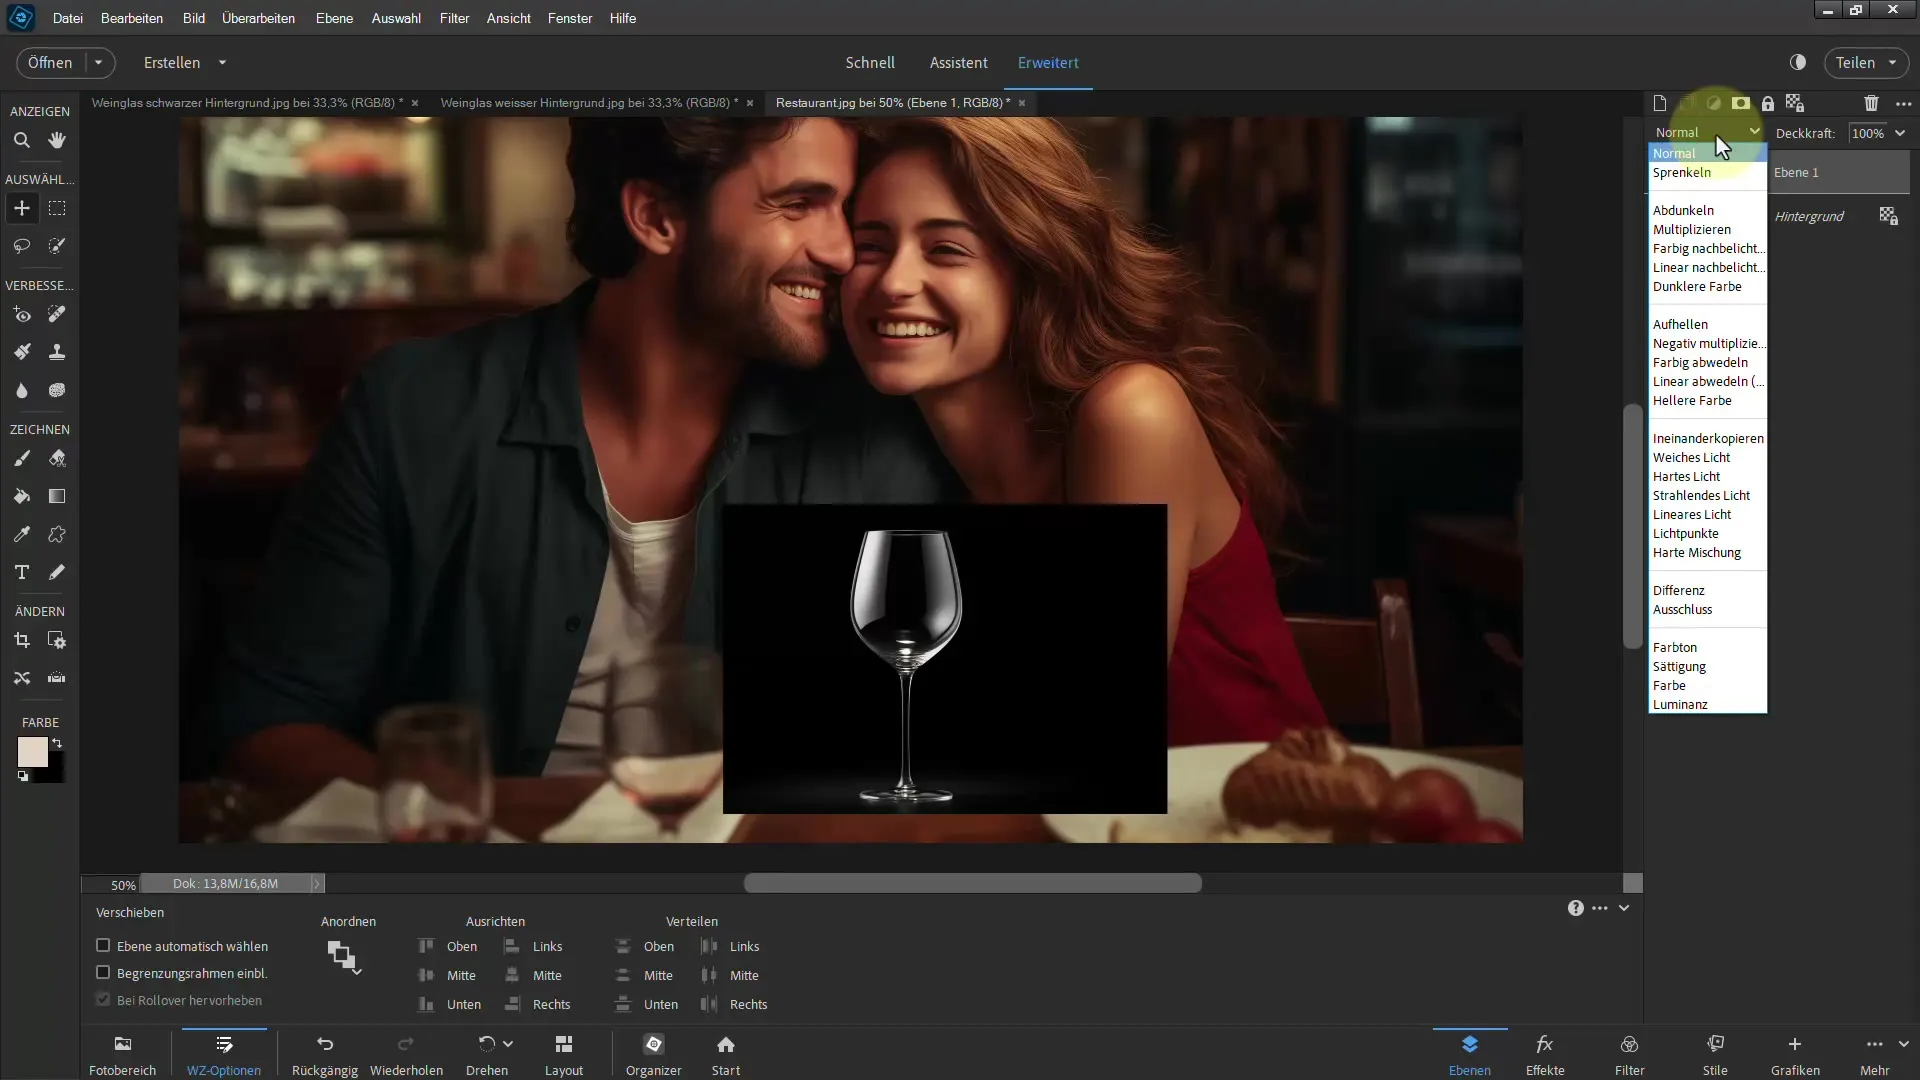This screenshot has height=1080, width=1920.
Task: Reset colors to default black and white
Action: [23, 776]
